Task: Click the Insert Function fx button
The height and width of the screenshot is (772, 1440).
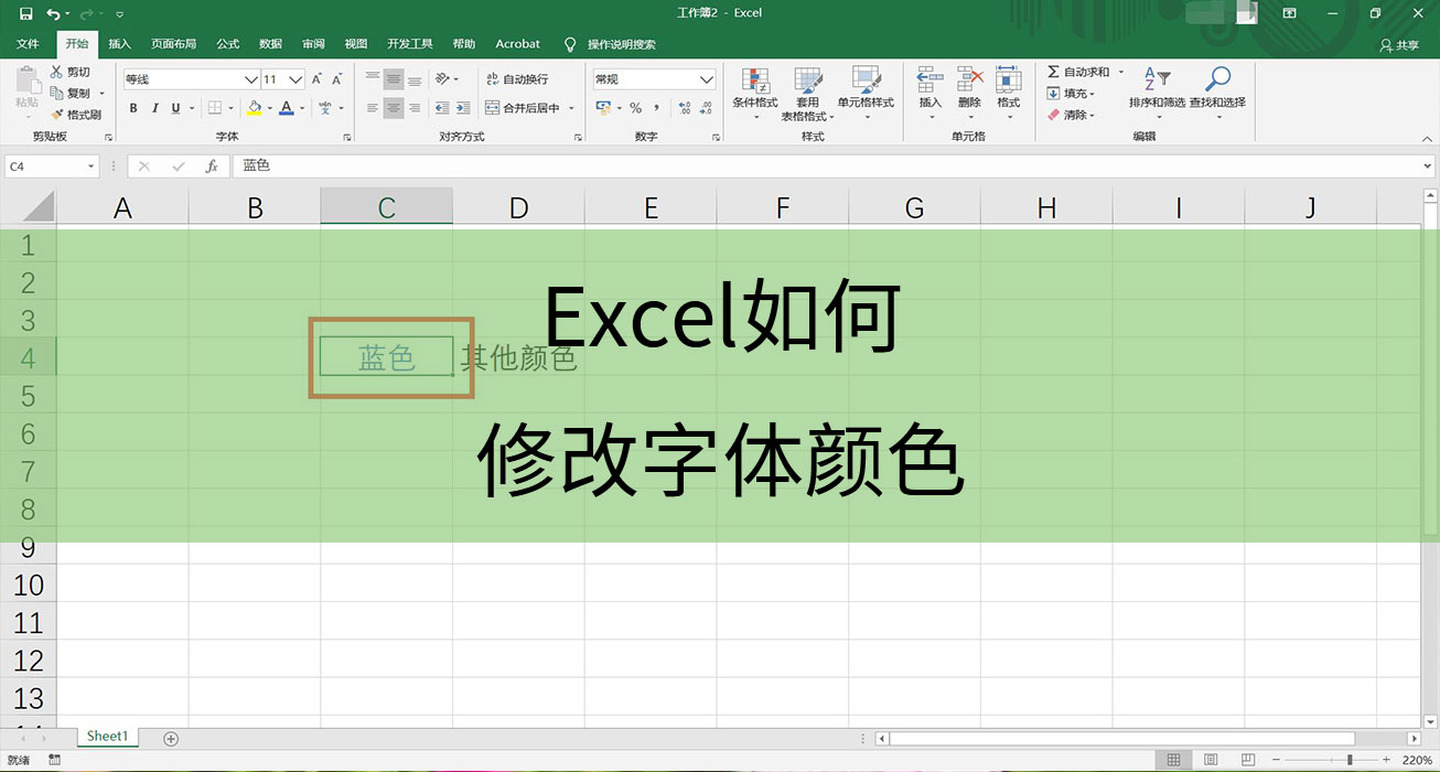Action: point(212,166)
